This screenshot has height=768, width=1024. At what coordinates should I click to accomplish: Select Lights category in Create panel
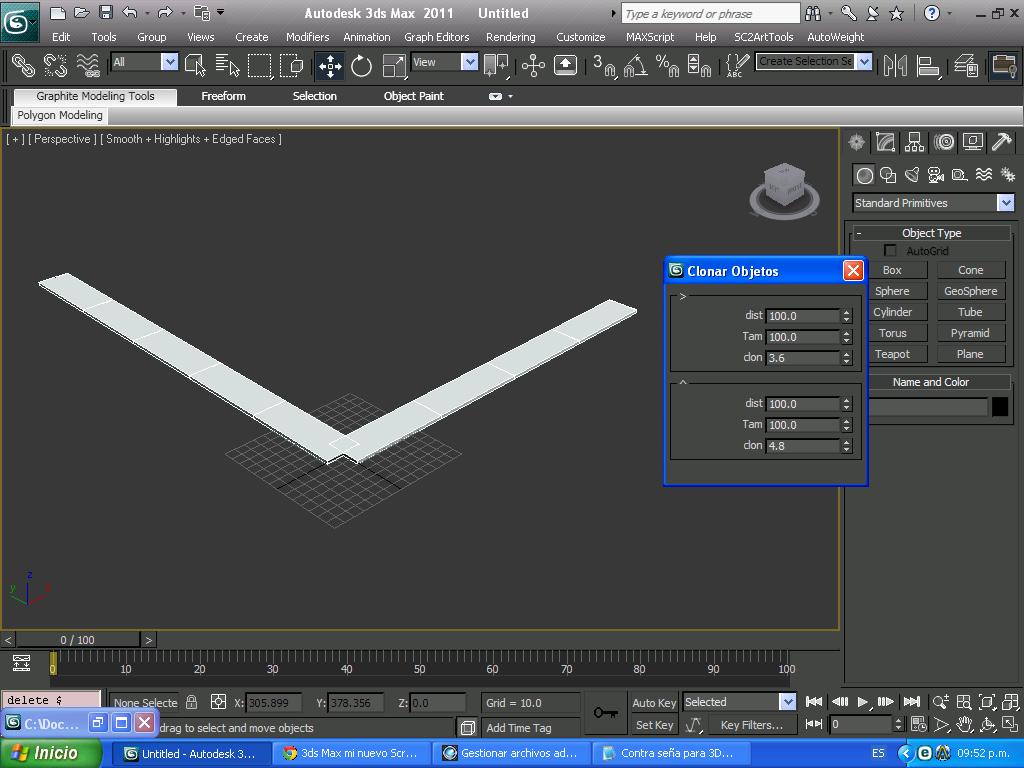912,175
